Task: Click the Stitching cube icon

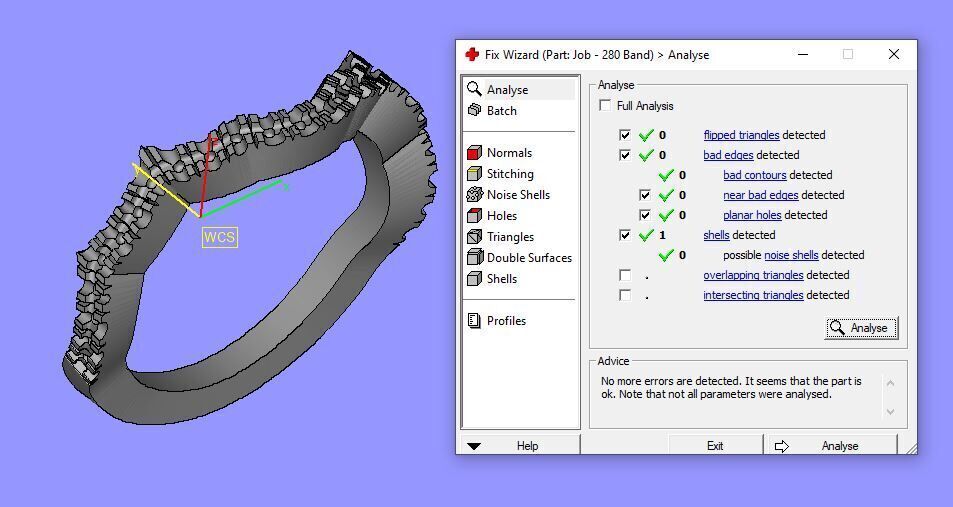Action: point(474,174)
